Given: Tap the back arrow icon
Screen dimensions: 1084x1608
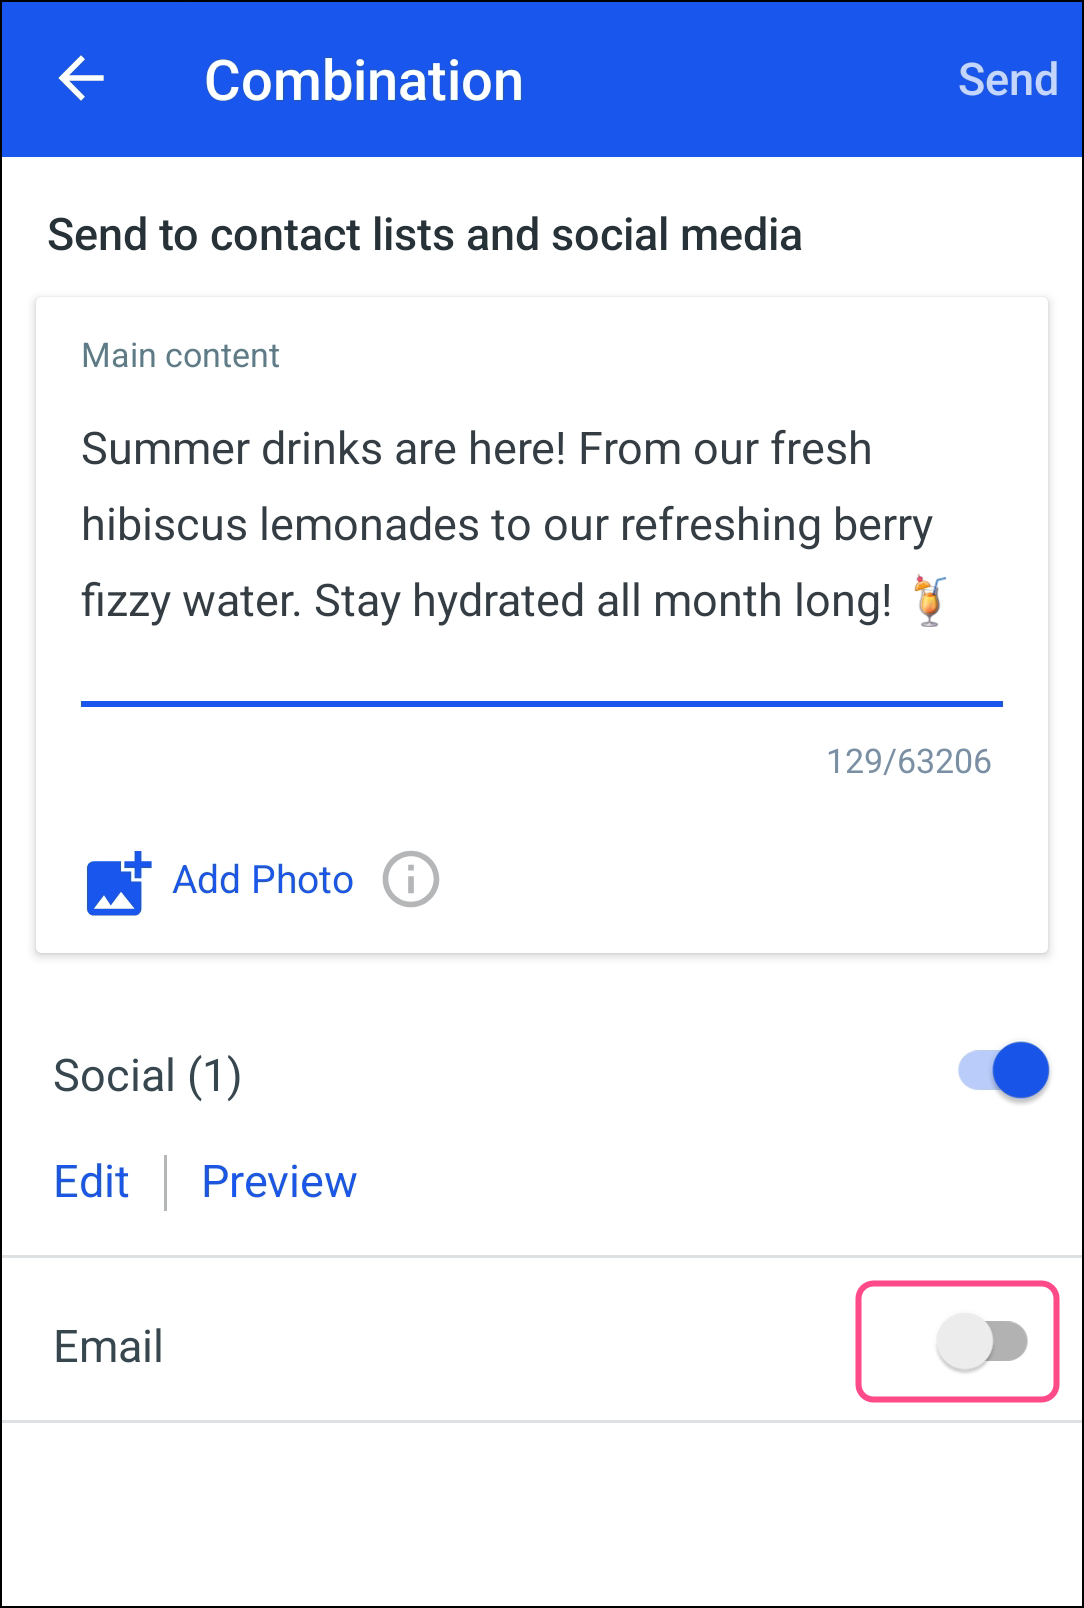Looking at the screenshot, I should click(81, 79).
